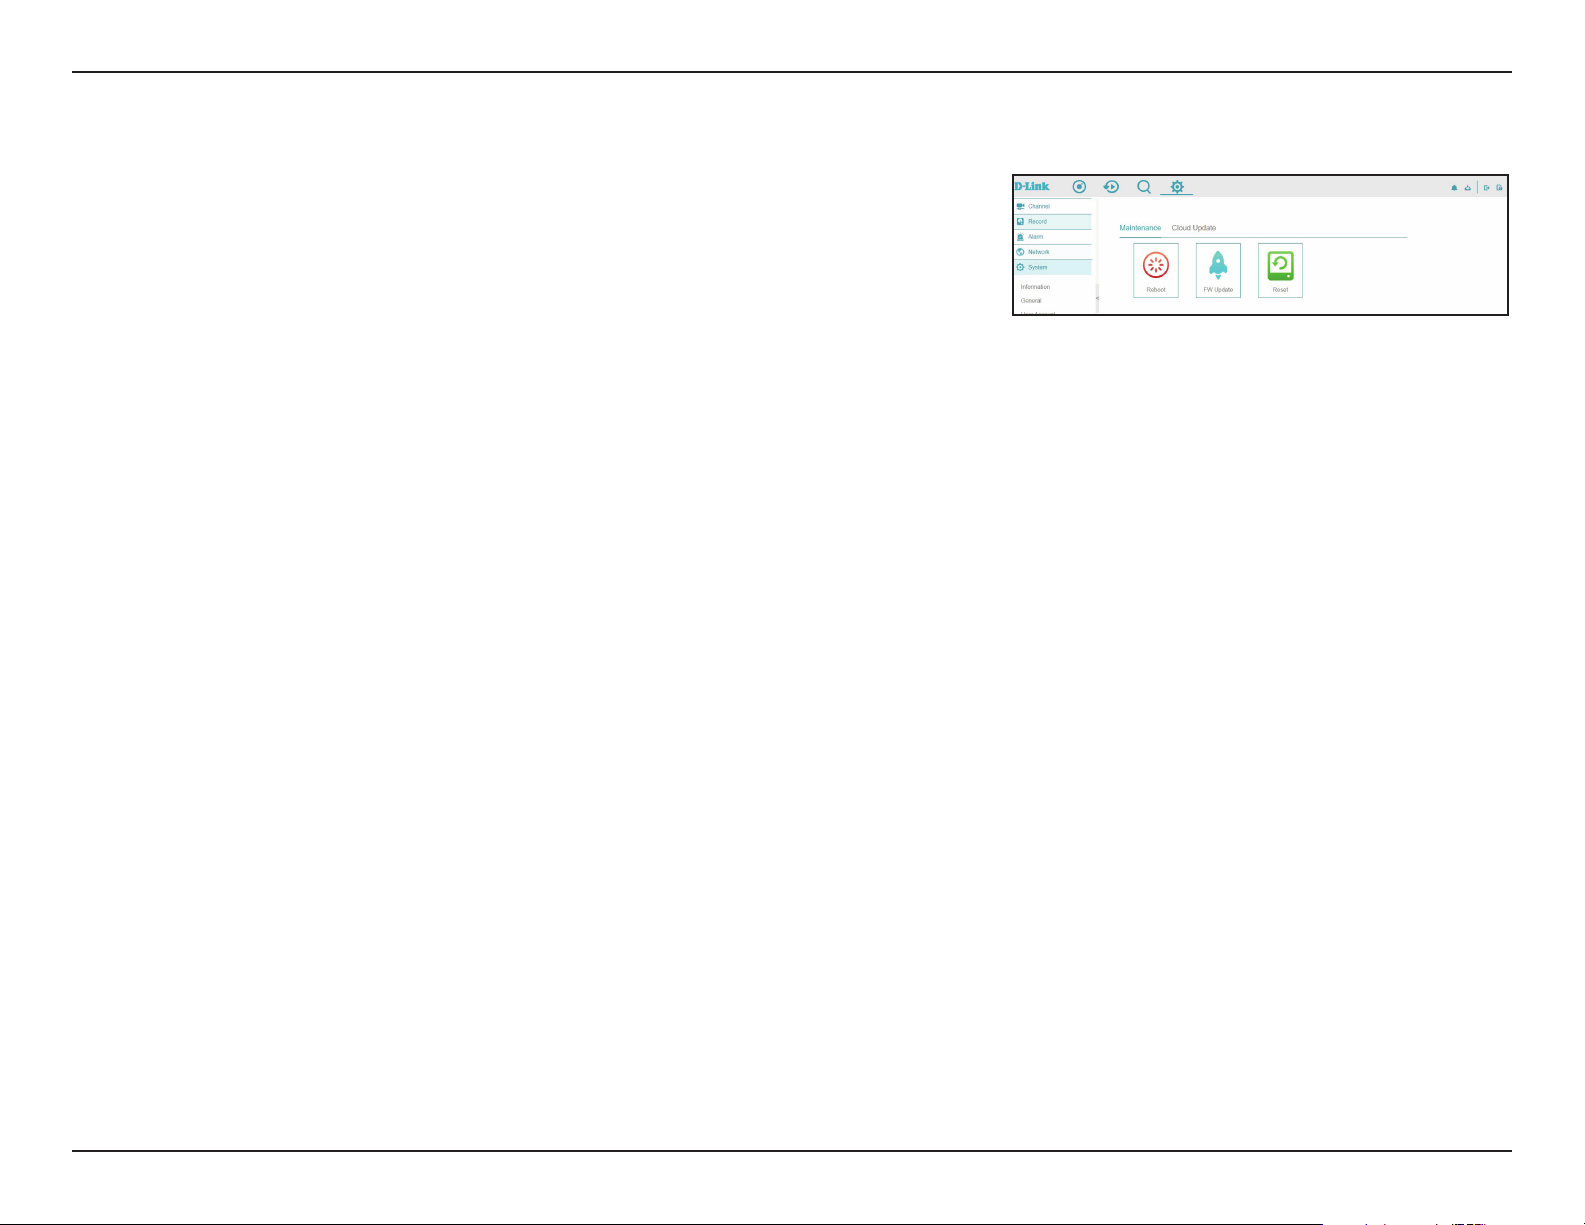
Task: Click the Reset button
Action: [1280, 270]
